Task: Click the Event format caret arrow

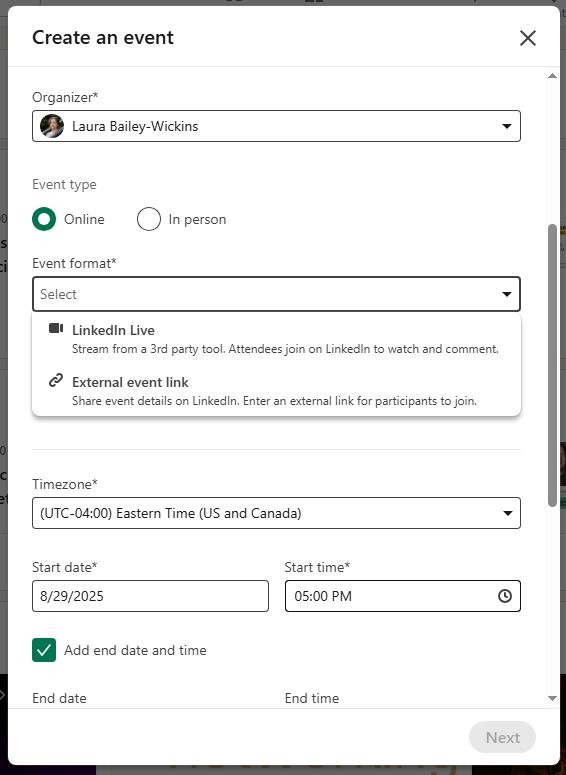Action: 507,295
